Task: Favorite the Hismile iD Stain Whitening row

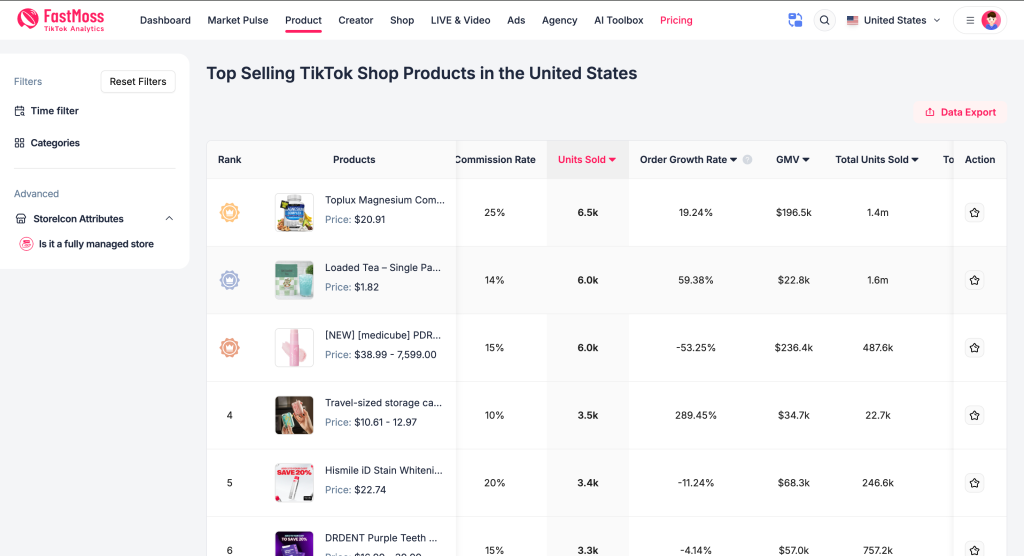Action: point(974,483)
